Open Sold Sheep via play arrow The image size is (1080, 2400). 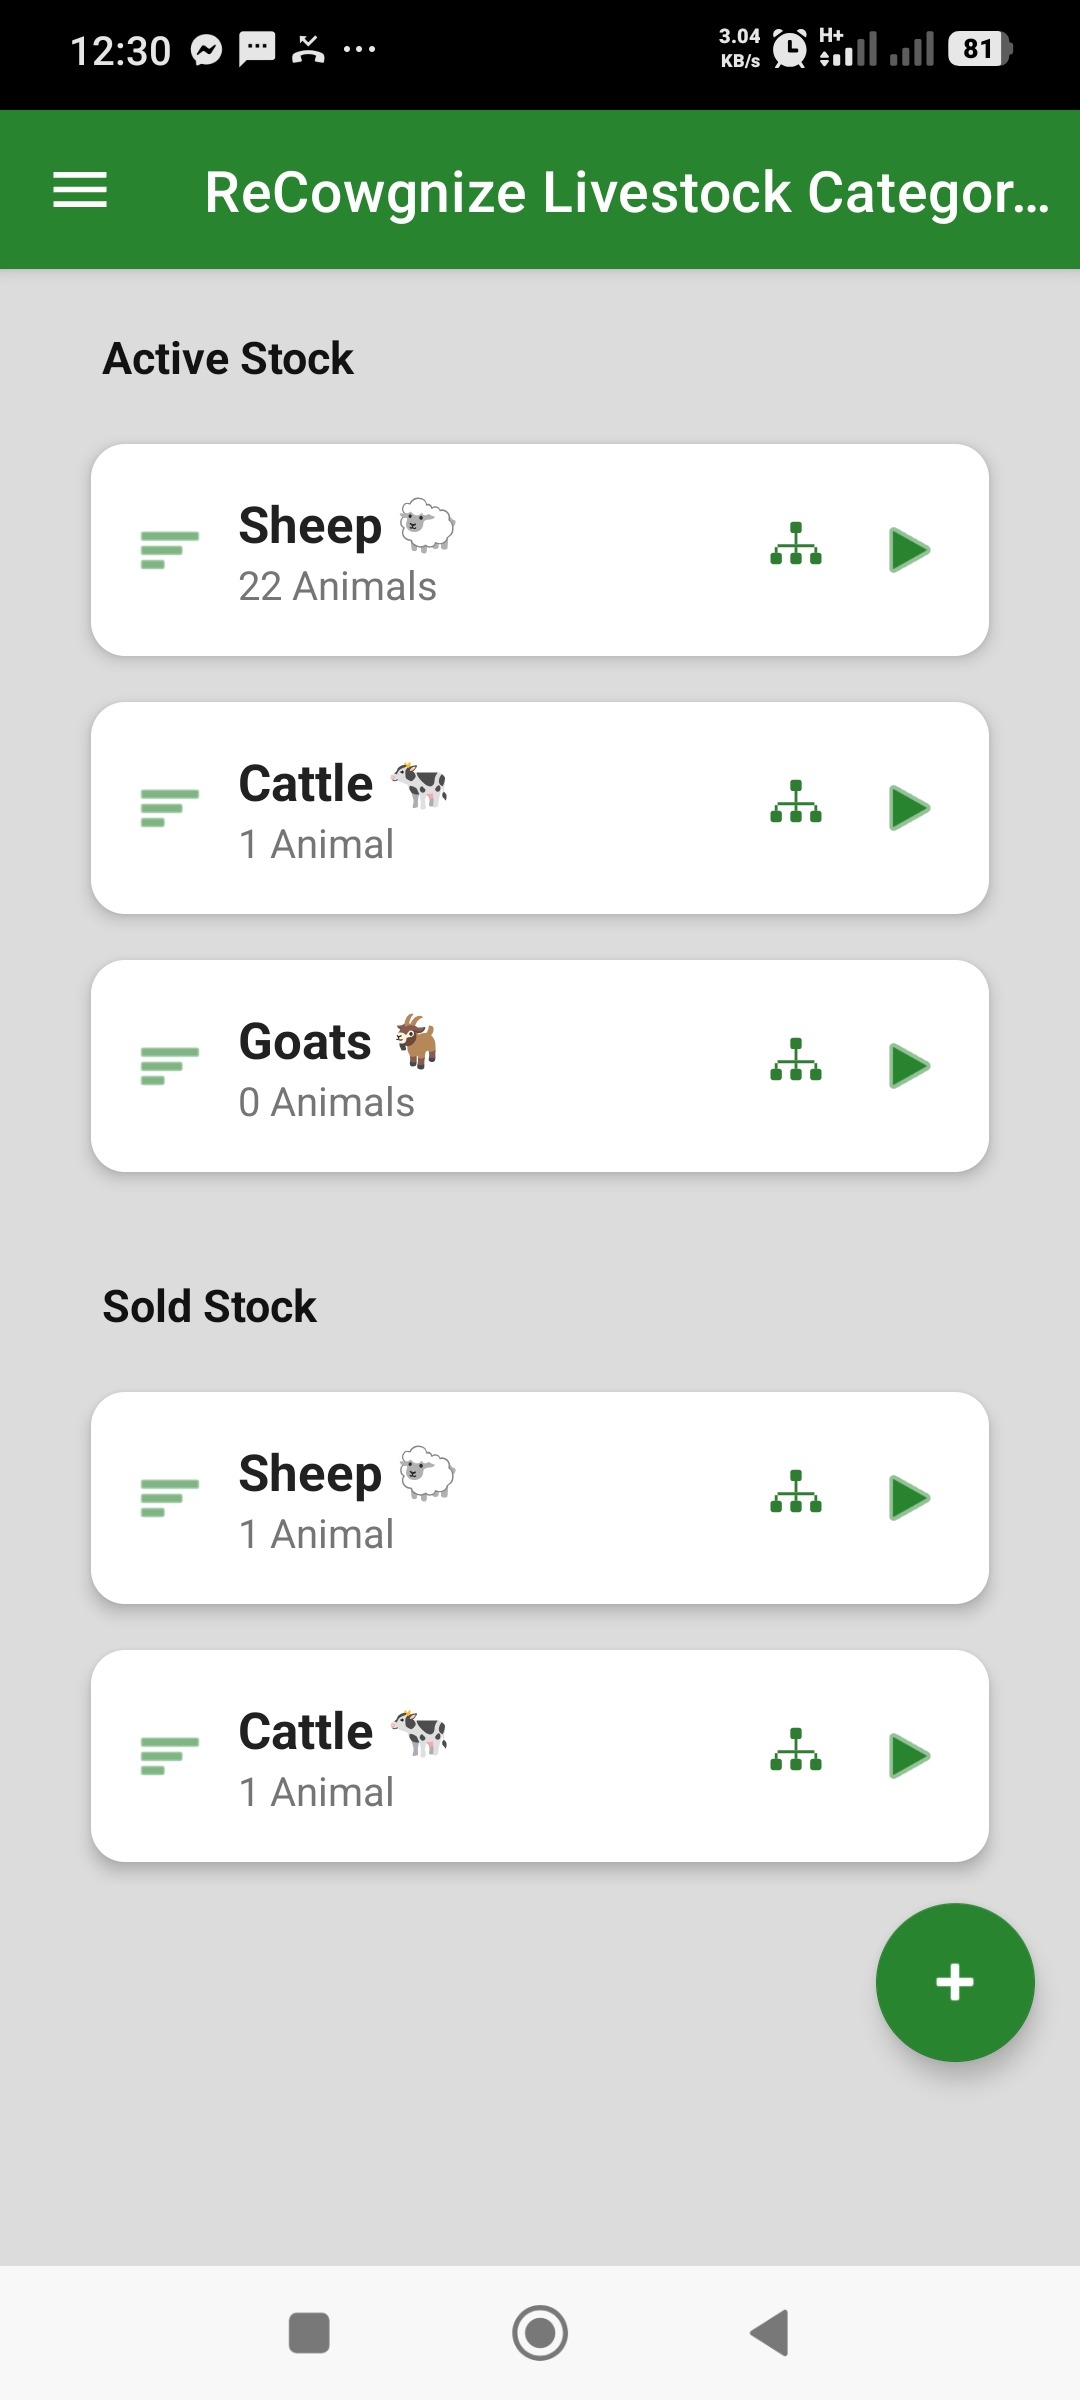click(x=909, y=1498)
